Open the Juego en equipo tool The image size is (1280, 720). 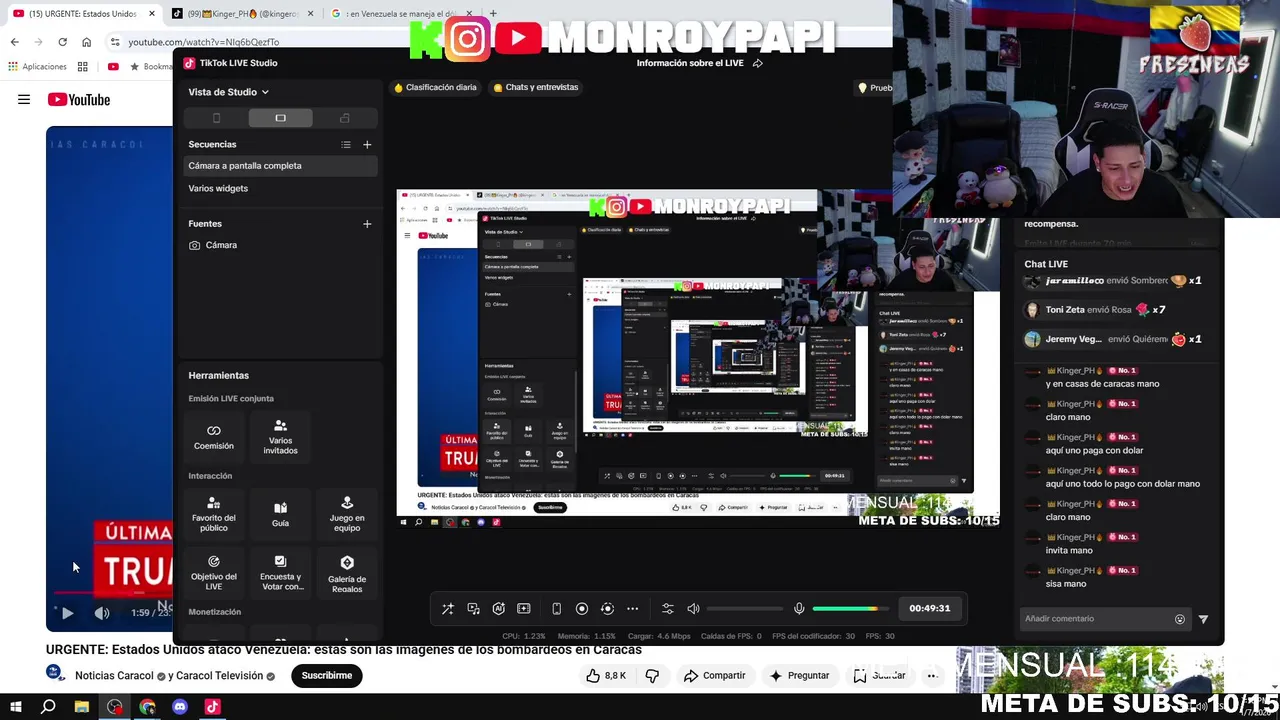[347, 514]
